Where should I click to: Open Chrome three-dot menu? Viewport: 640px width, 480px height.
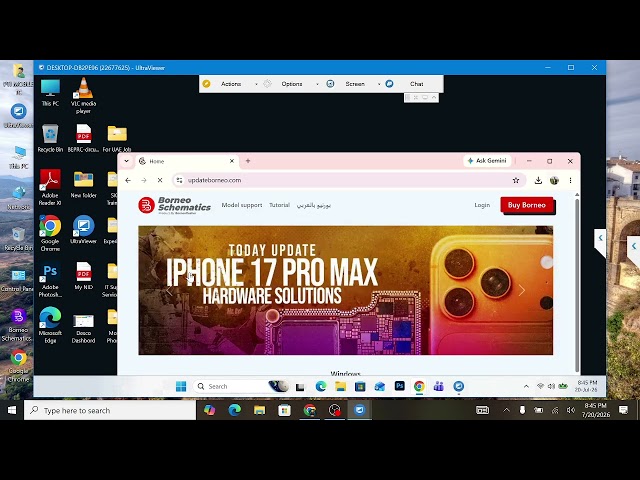click(x=570, y=180)
